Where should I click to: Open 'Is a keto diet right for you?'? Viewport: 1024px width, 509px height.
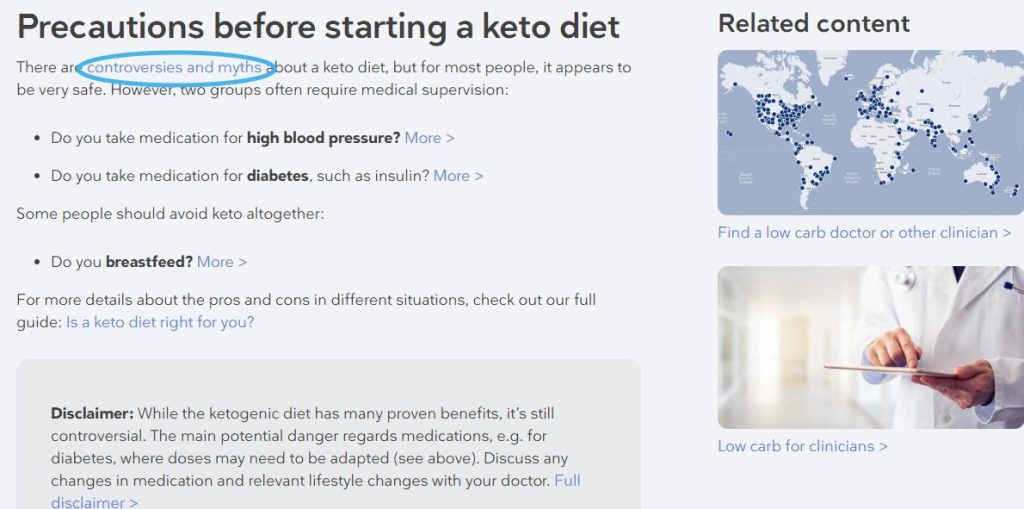160,322
